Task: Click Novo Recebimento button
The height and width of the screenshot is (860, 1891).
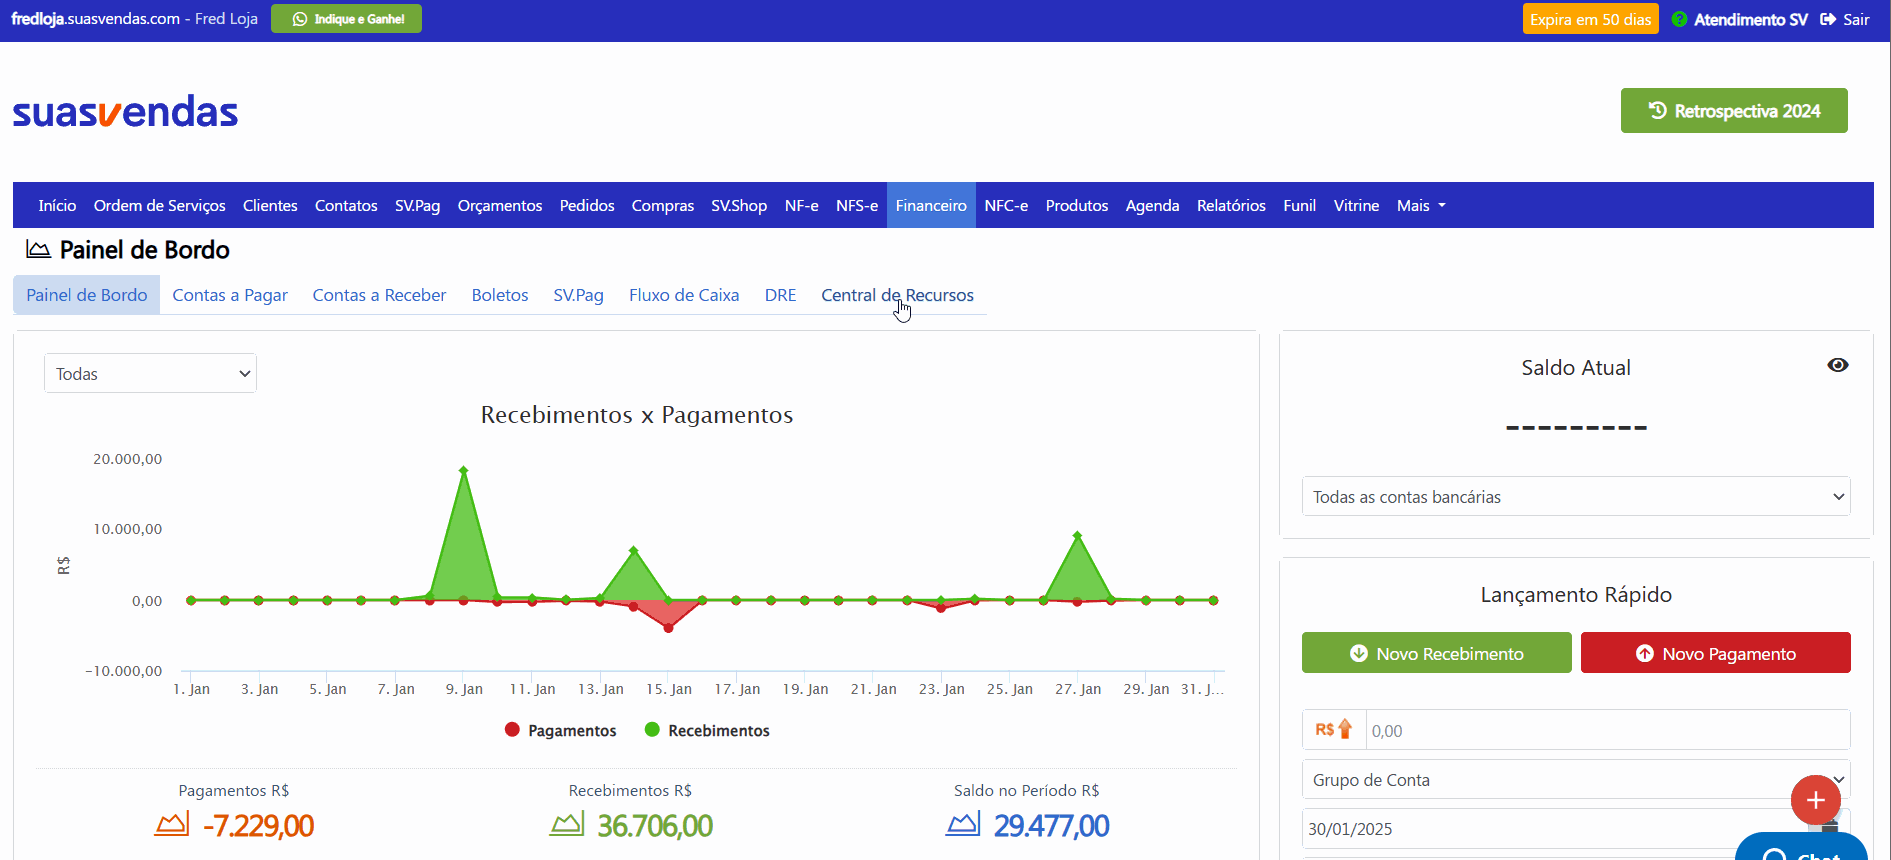Action: tap(1436, 653)
